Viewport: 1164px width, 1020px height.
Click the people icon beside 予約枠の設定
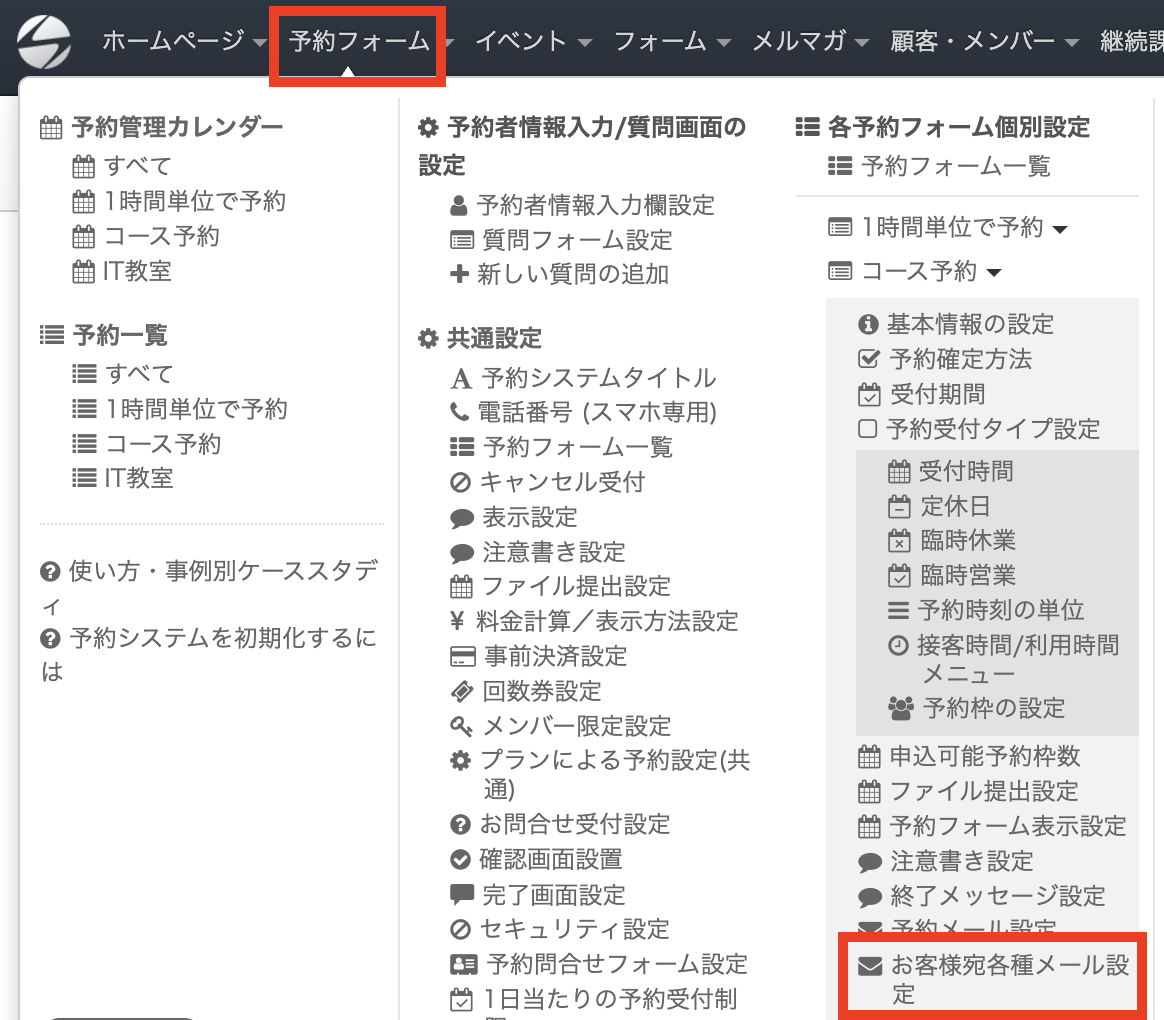(901, 709)
